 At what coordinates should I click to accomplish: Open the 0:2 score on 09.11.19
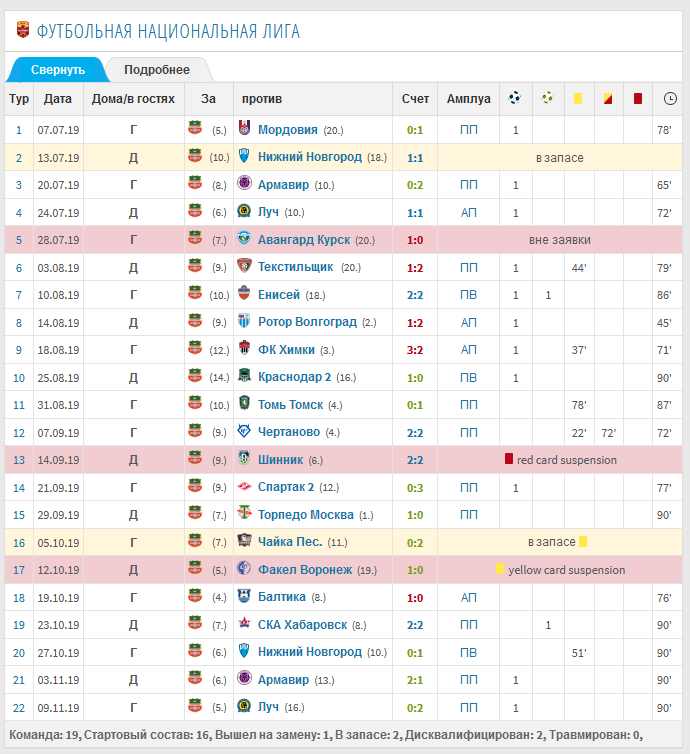point(415,708)
